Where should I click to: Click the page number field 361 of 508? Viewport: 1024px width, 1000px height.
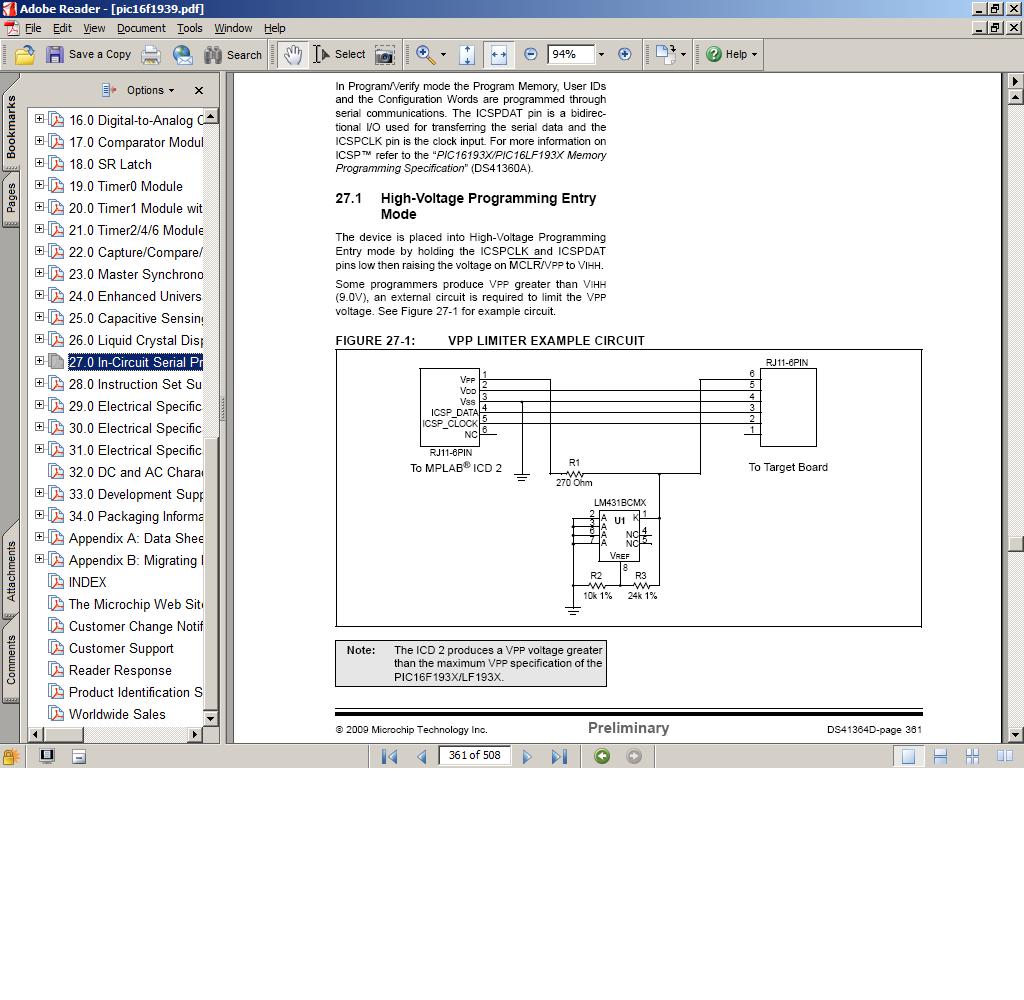[x=474, y=756]
